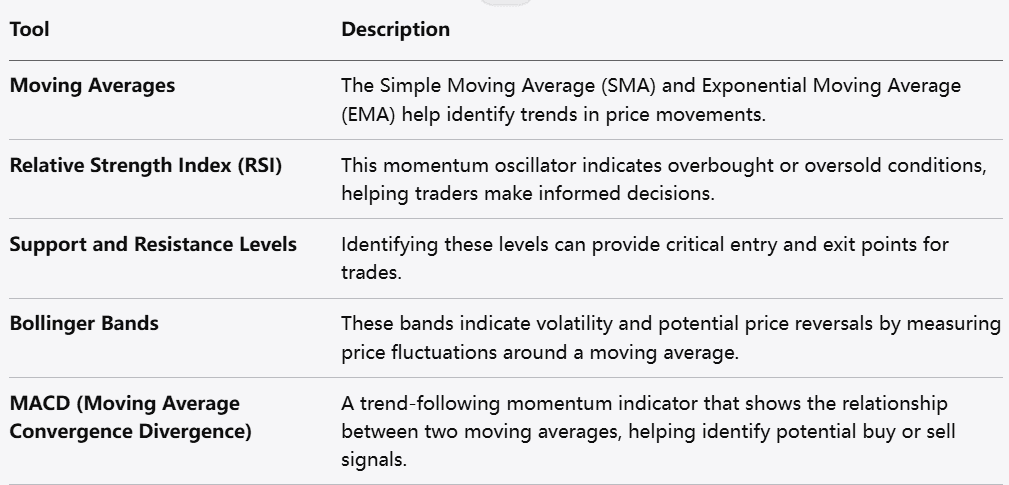
Task: Select the Bollinger Bands tool name
Action: [84, 324]
